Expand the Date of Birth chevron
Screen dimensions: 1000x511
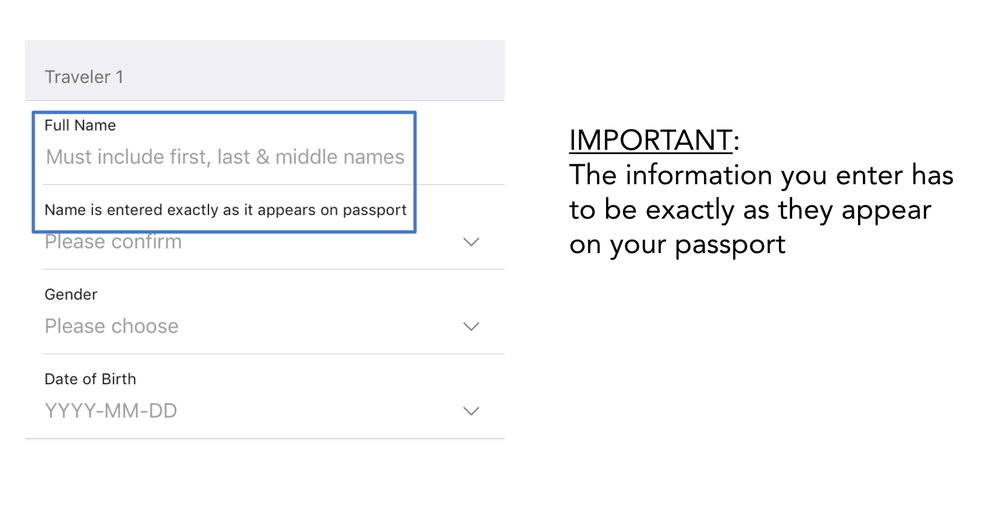pos(471,411)
